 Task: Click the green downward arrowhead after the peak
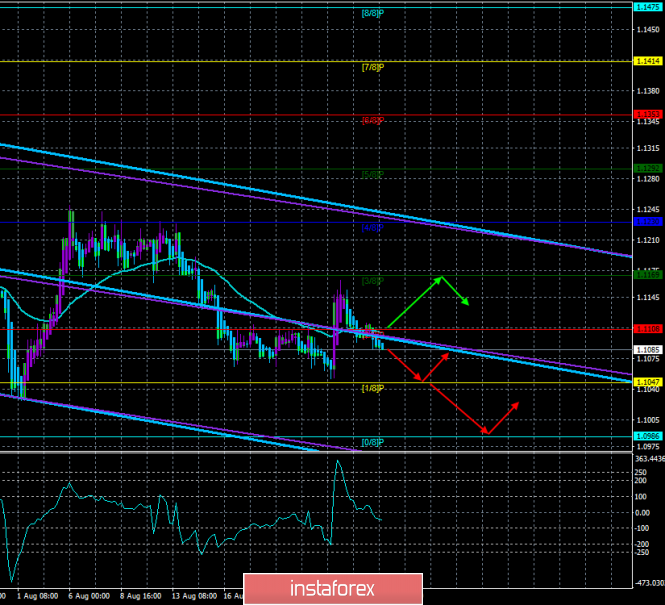pos(465,302)
